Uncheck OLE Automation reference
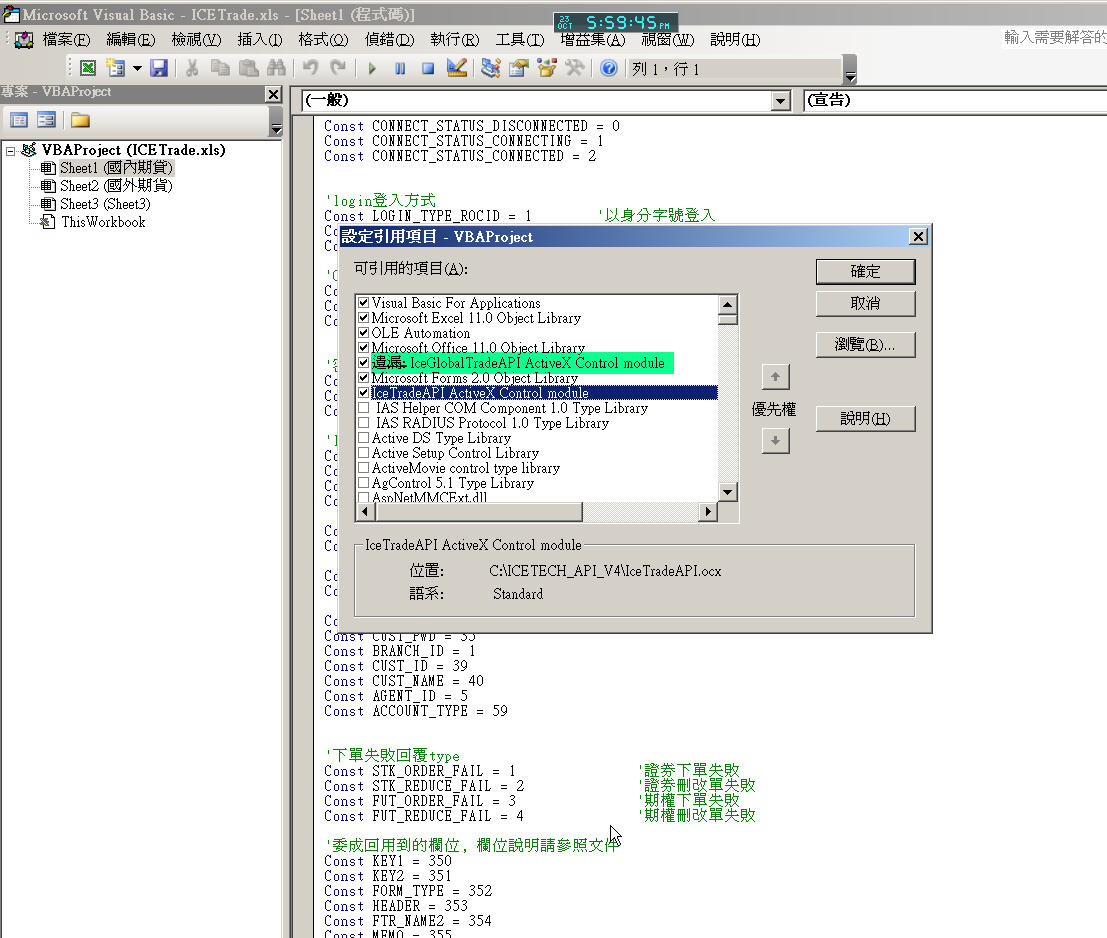 (364, 332)
